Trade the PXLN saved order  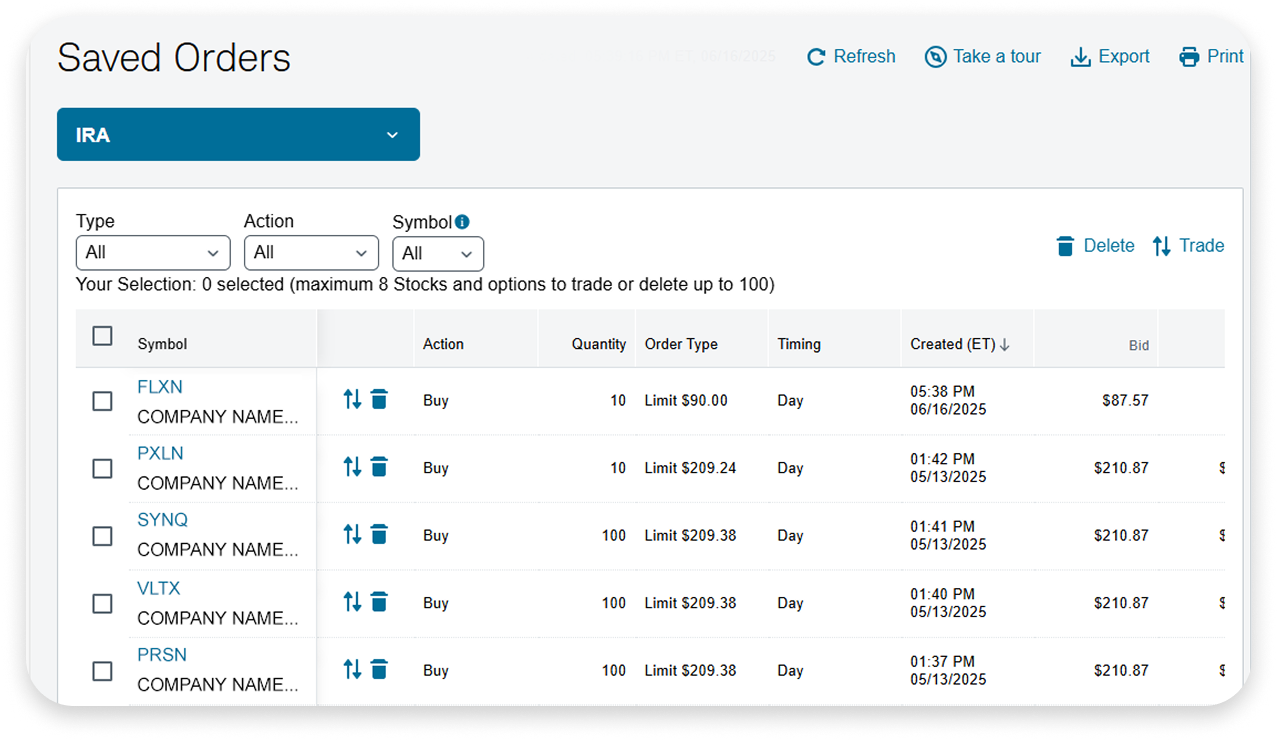coord(352,467)
